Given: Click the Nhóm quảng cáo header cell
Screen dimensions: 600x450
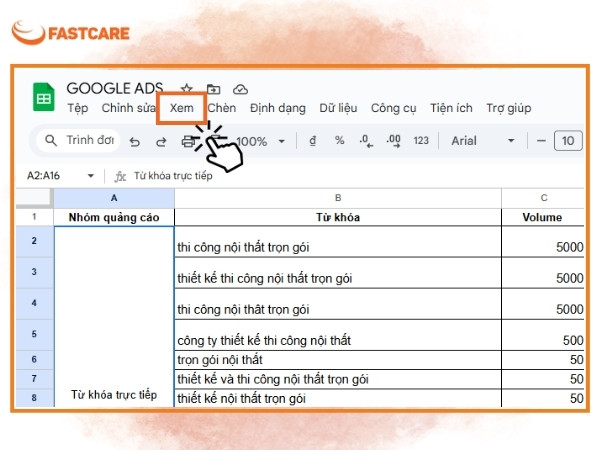Looking at the screenshot, I should tap(114, 217).
